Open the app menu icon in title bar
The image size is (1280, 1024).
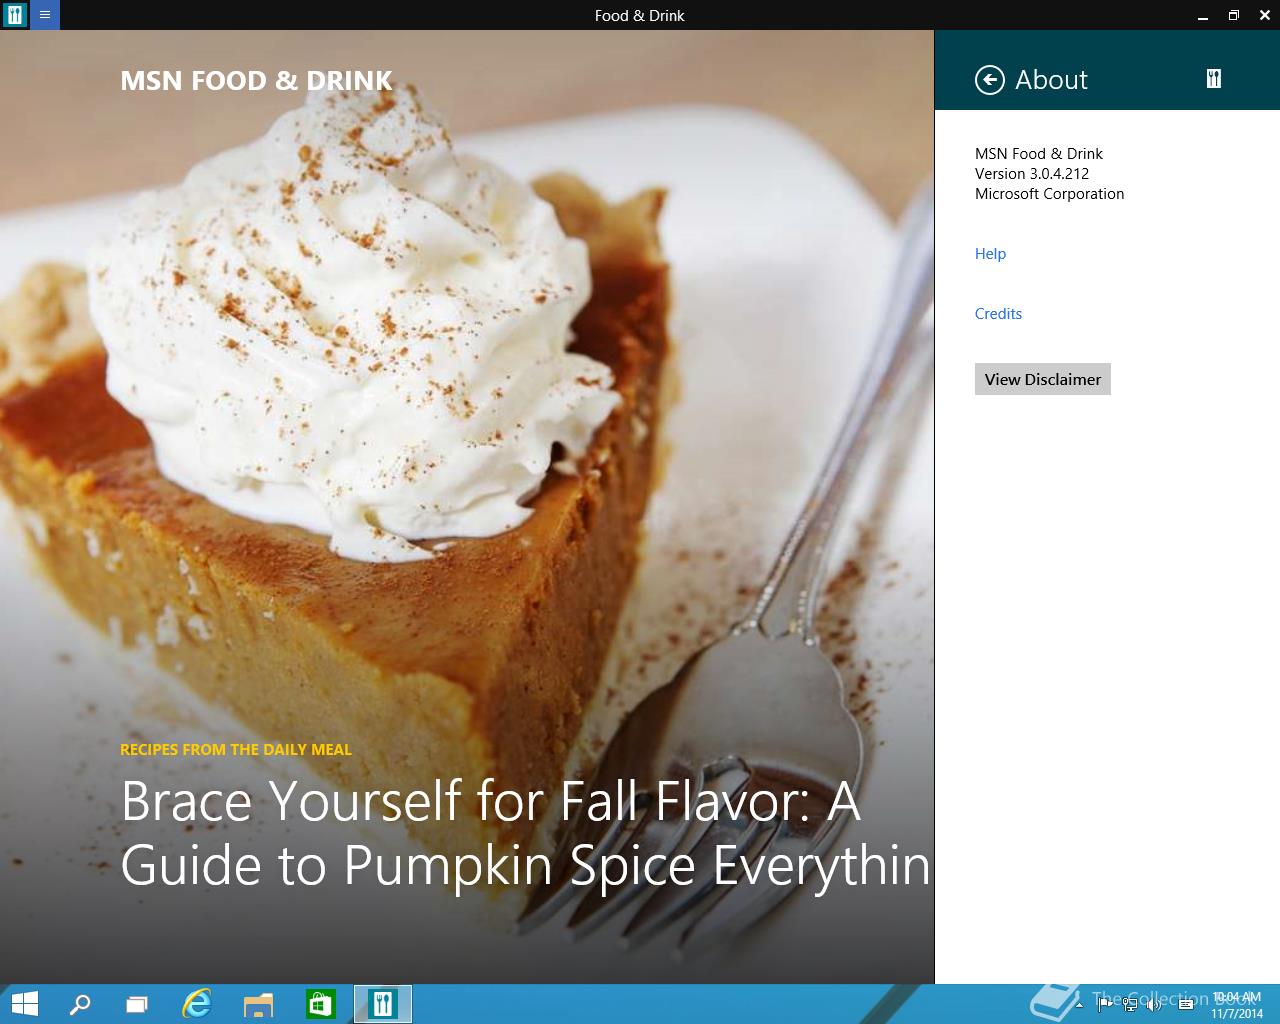(45, 15)
